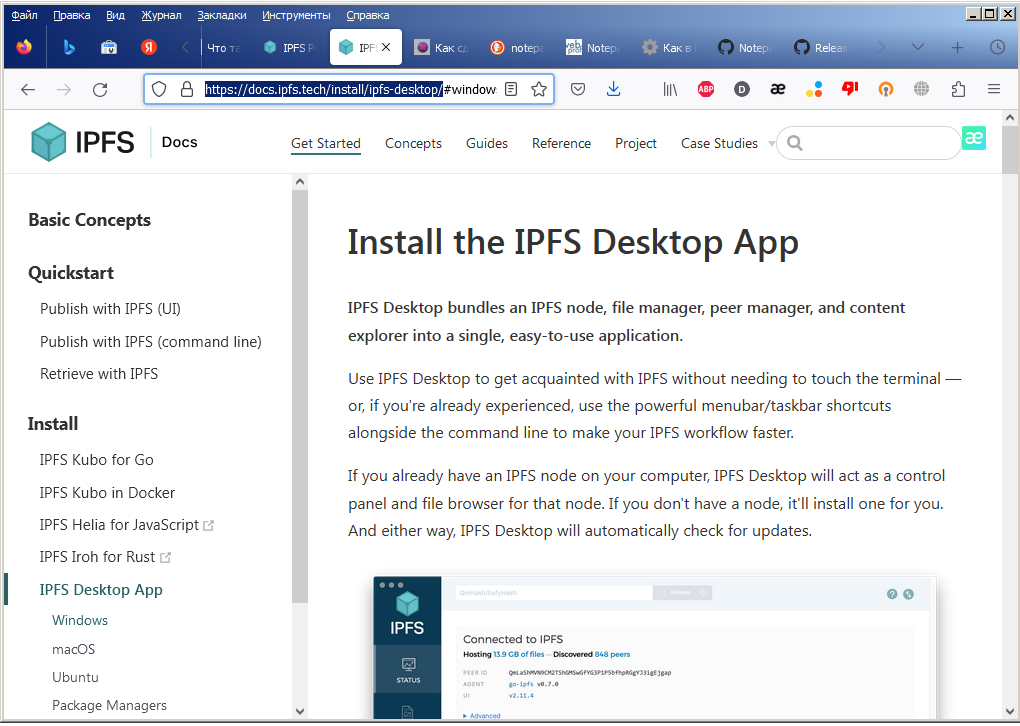
Task: Open IPFS Kubo in Docker in sidebar
Action: 107,492
